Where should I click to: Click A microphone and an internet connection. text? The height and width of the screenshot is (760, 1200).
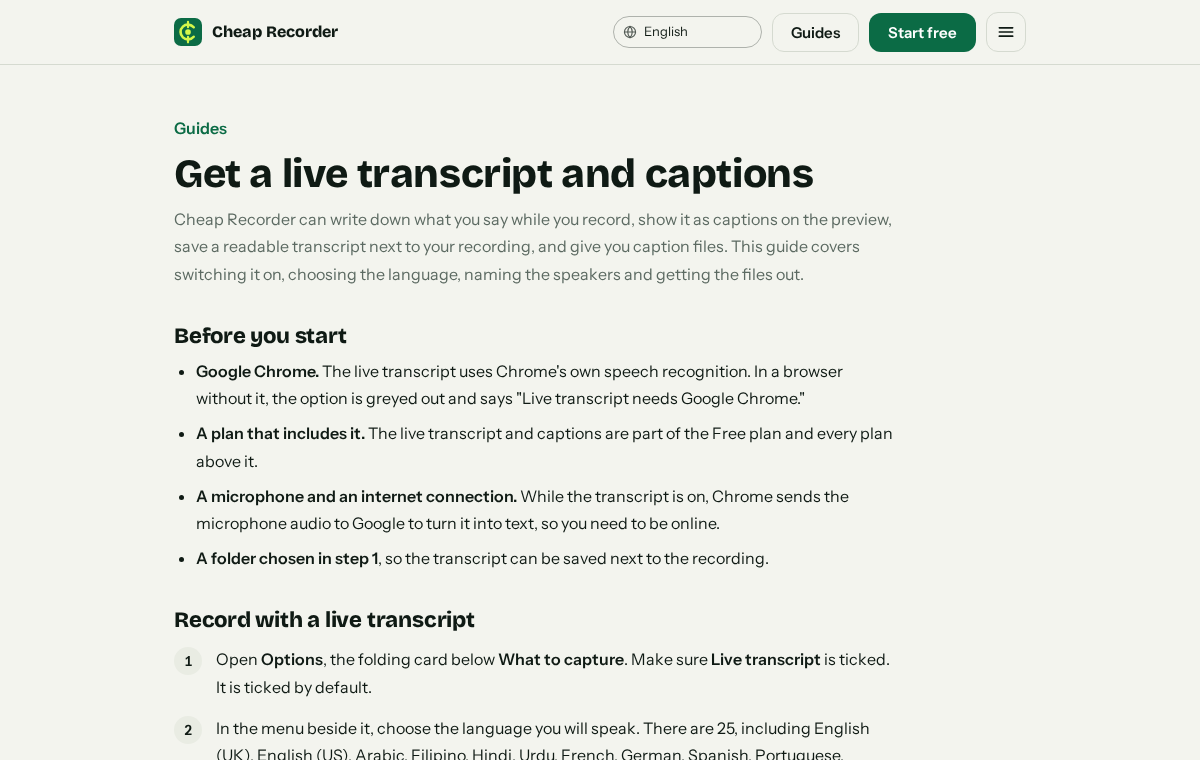(356, 496)
